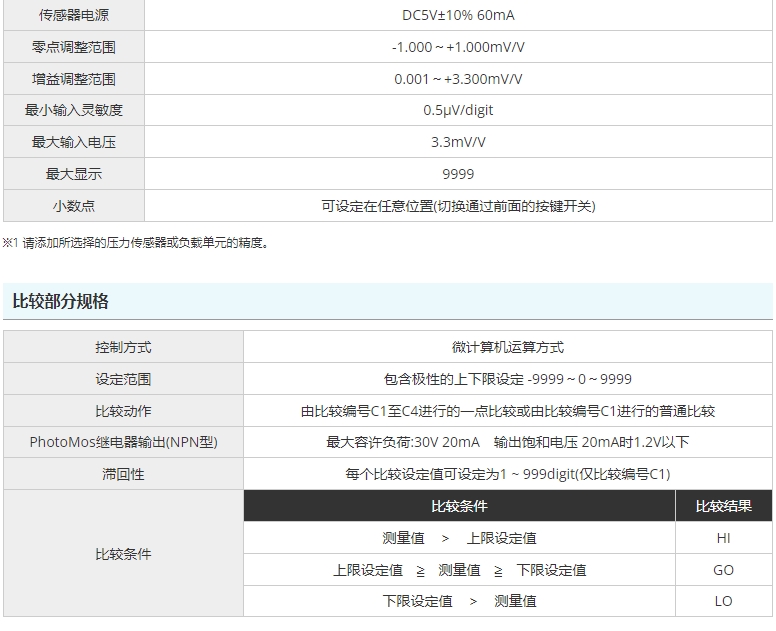Click the '控制方式' row label

coord(123,347)
